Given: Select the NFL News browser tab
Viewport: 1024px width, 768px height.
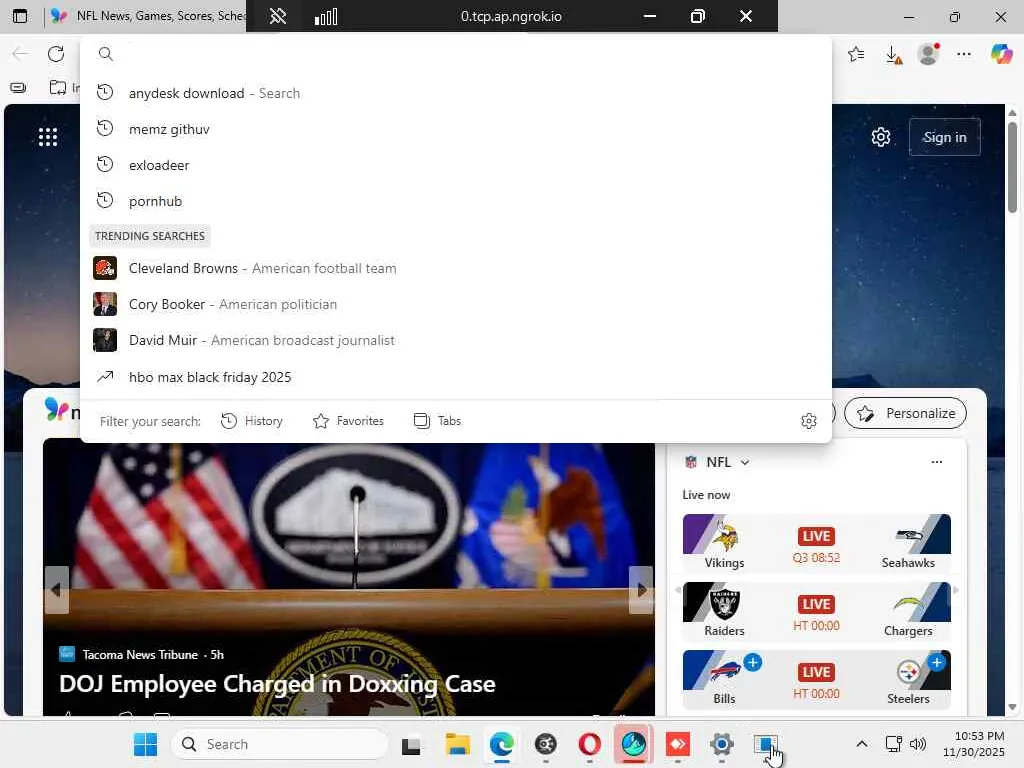Looking at the screenshot, I should coord(148,16).
